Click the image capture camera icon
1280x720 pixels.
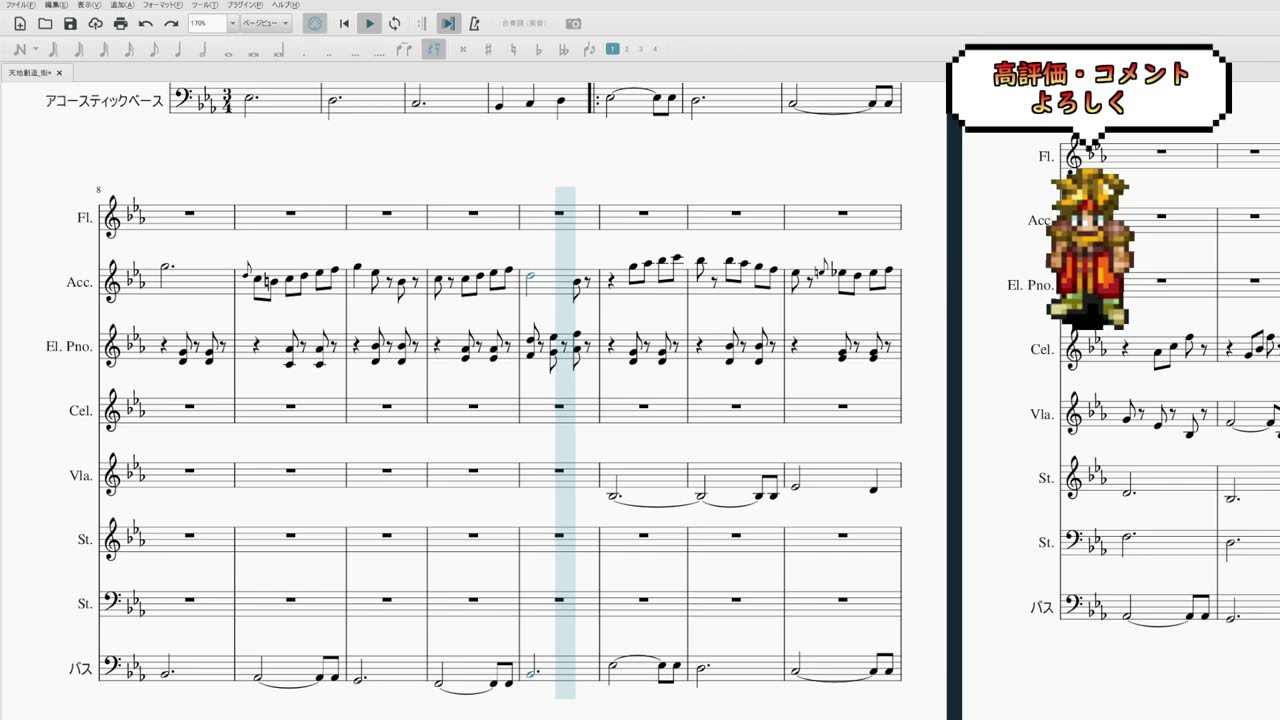pos(573,23)
